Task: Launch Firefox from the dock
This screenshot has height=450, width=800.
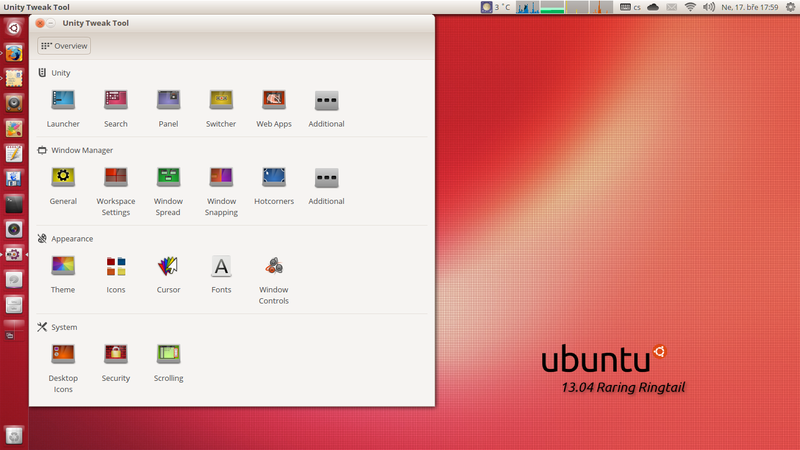Action: tap(14, 53)
